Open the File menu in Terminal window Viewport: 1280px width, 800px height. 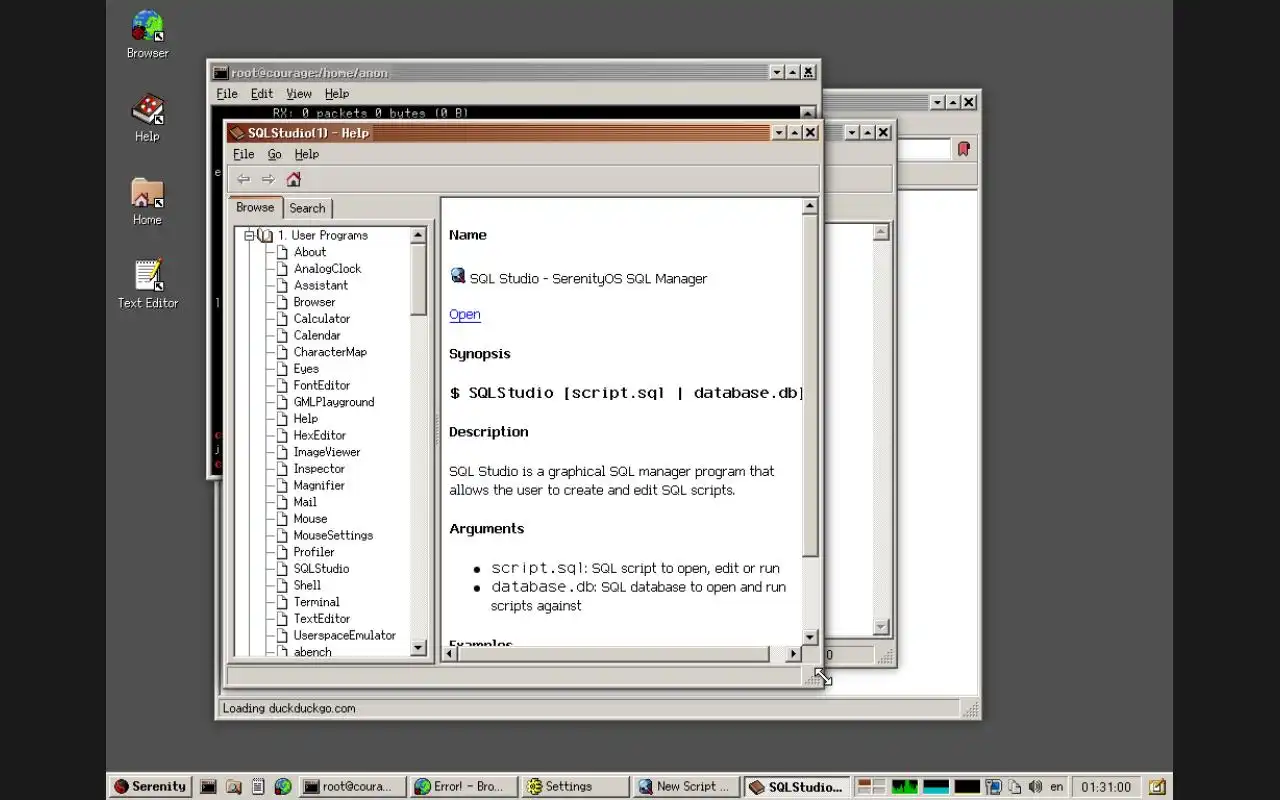227,93
